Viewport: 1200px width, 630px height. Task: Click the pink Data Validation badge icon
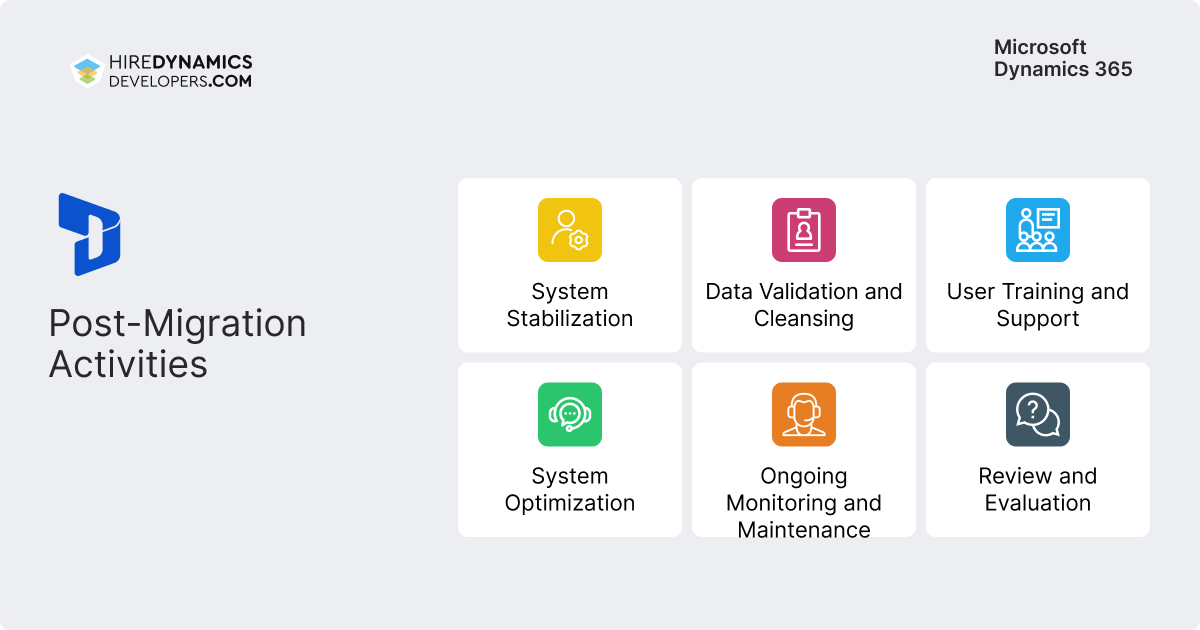804,230
